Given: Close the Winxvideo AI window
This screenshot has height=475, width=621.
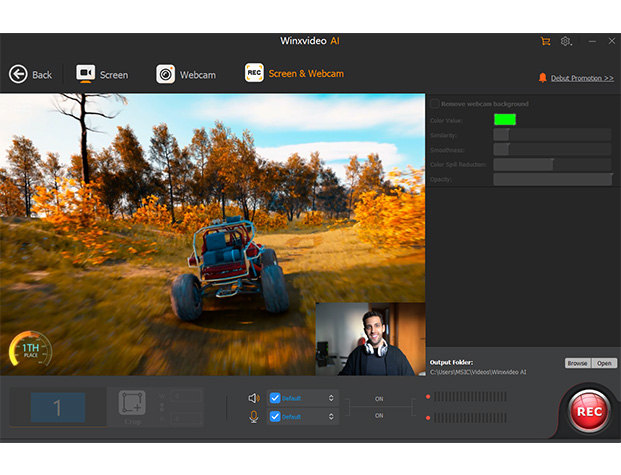Looking at the screenshot, I should [x=611, y=41].
